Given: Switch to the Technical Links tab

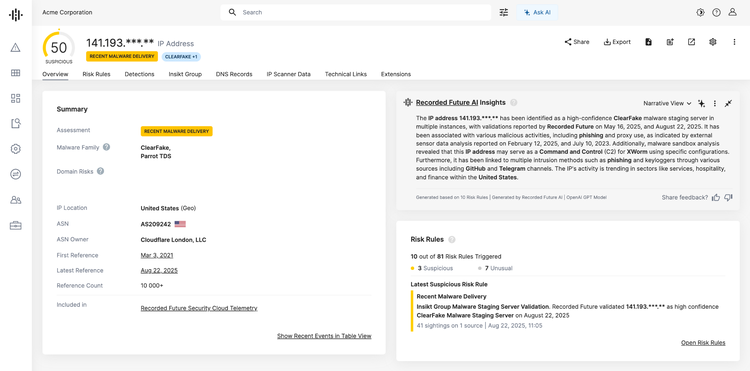Looking at the screenshot, I should [346, 74].
